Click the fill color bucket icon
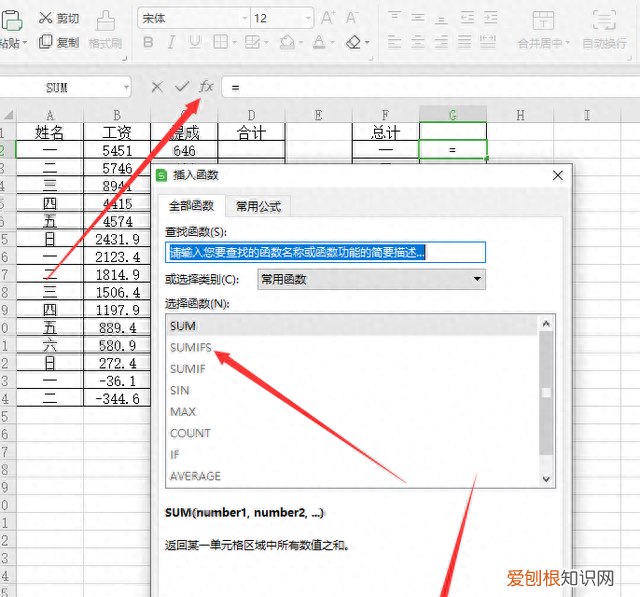The image size is (640, 597). click(x=287, y=42)
